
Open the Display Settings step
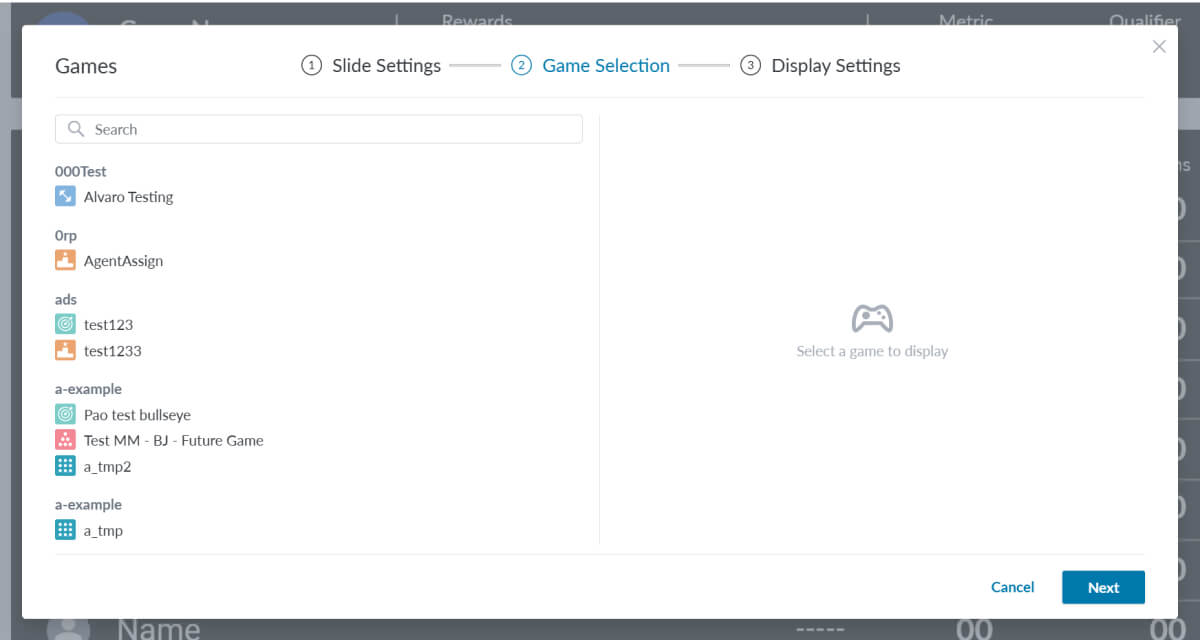click(x=820, y=66)
